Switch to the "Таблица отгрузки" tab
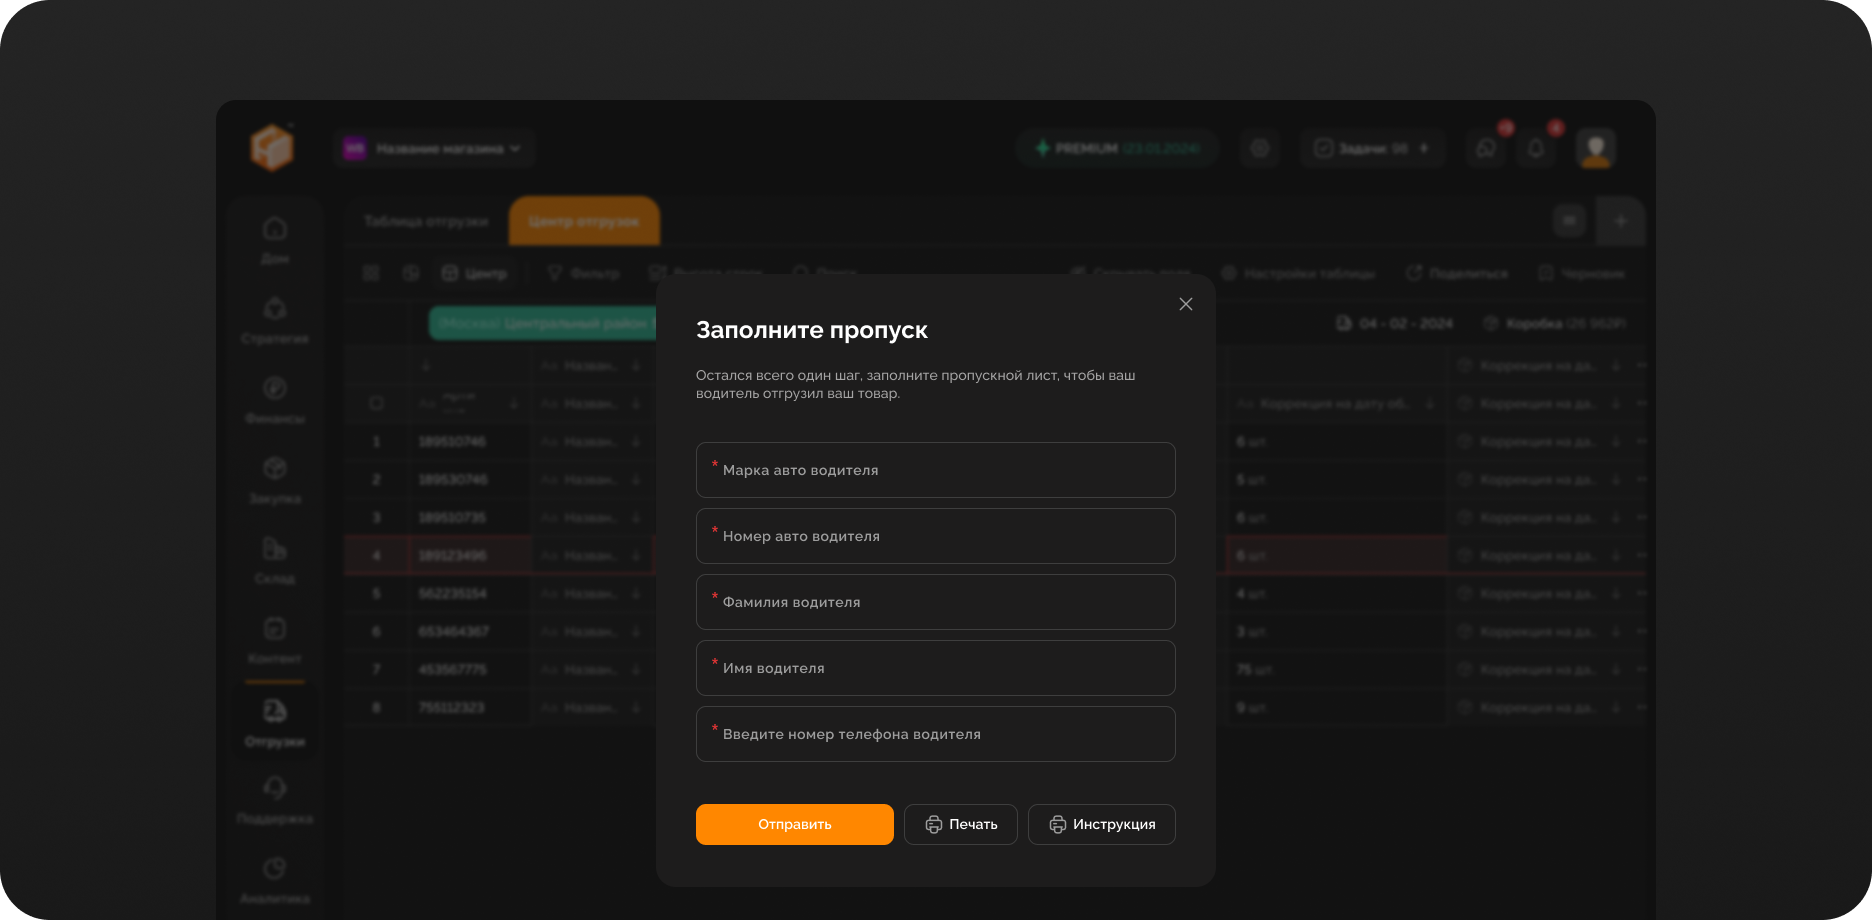Image resolution: width=1872 pixels, height=920 pixels. coord(426,221)
